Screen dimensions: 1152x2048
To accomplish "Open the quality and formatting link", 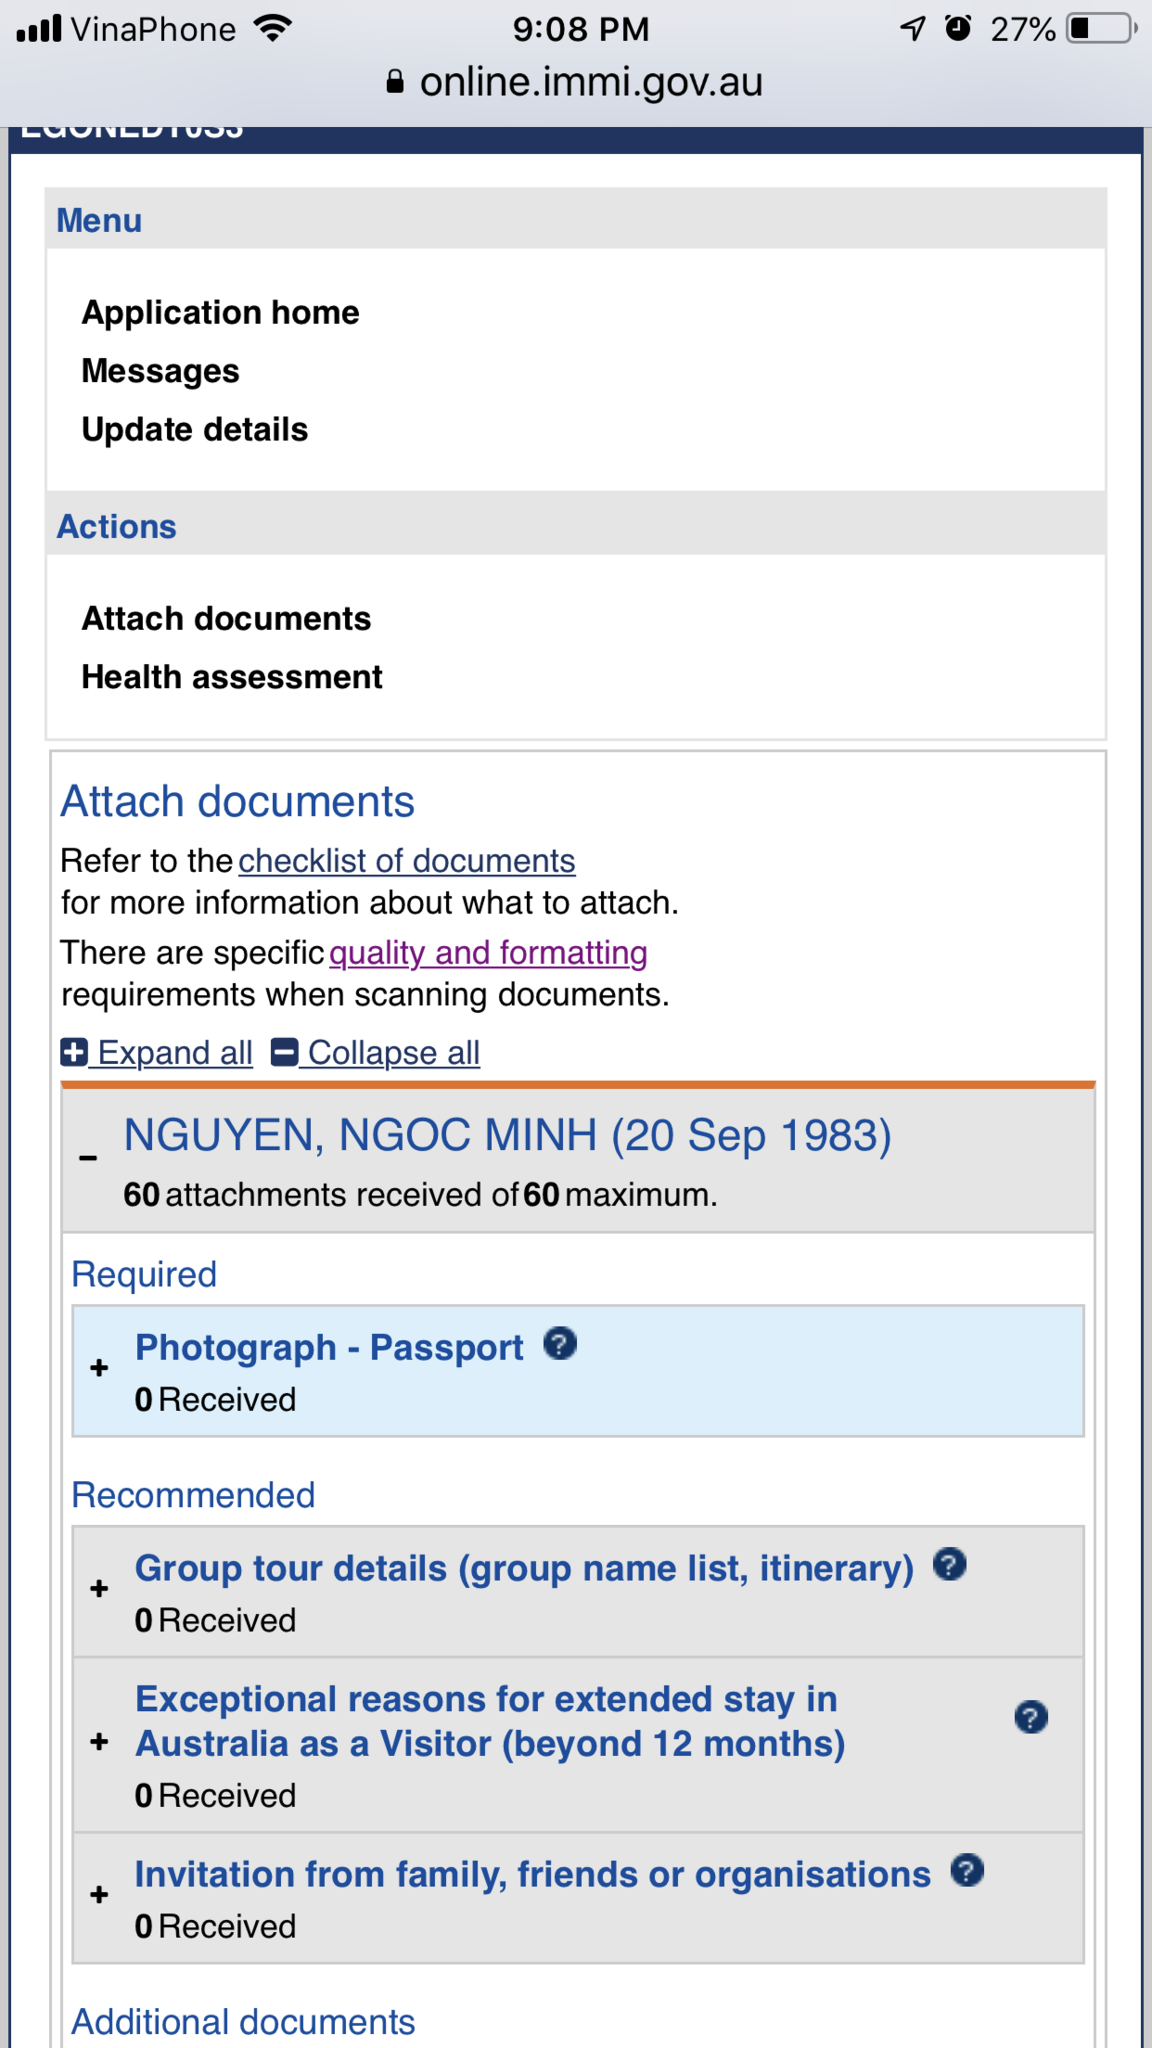I will point(488,953).
